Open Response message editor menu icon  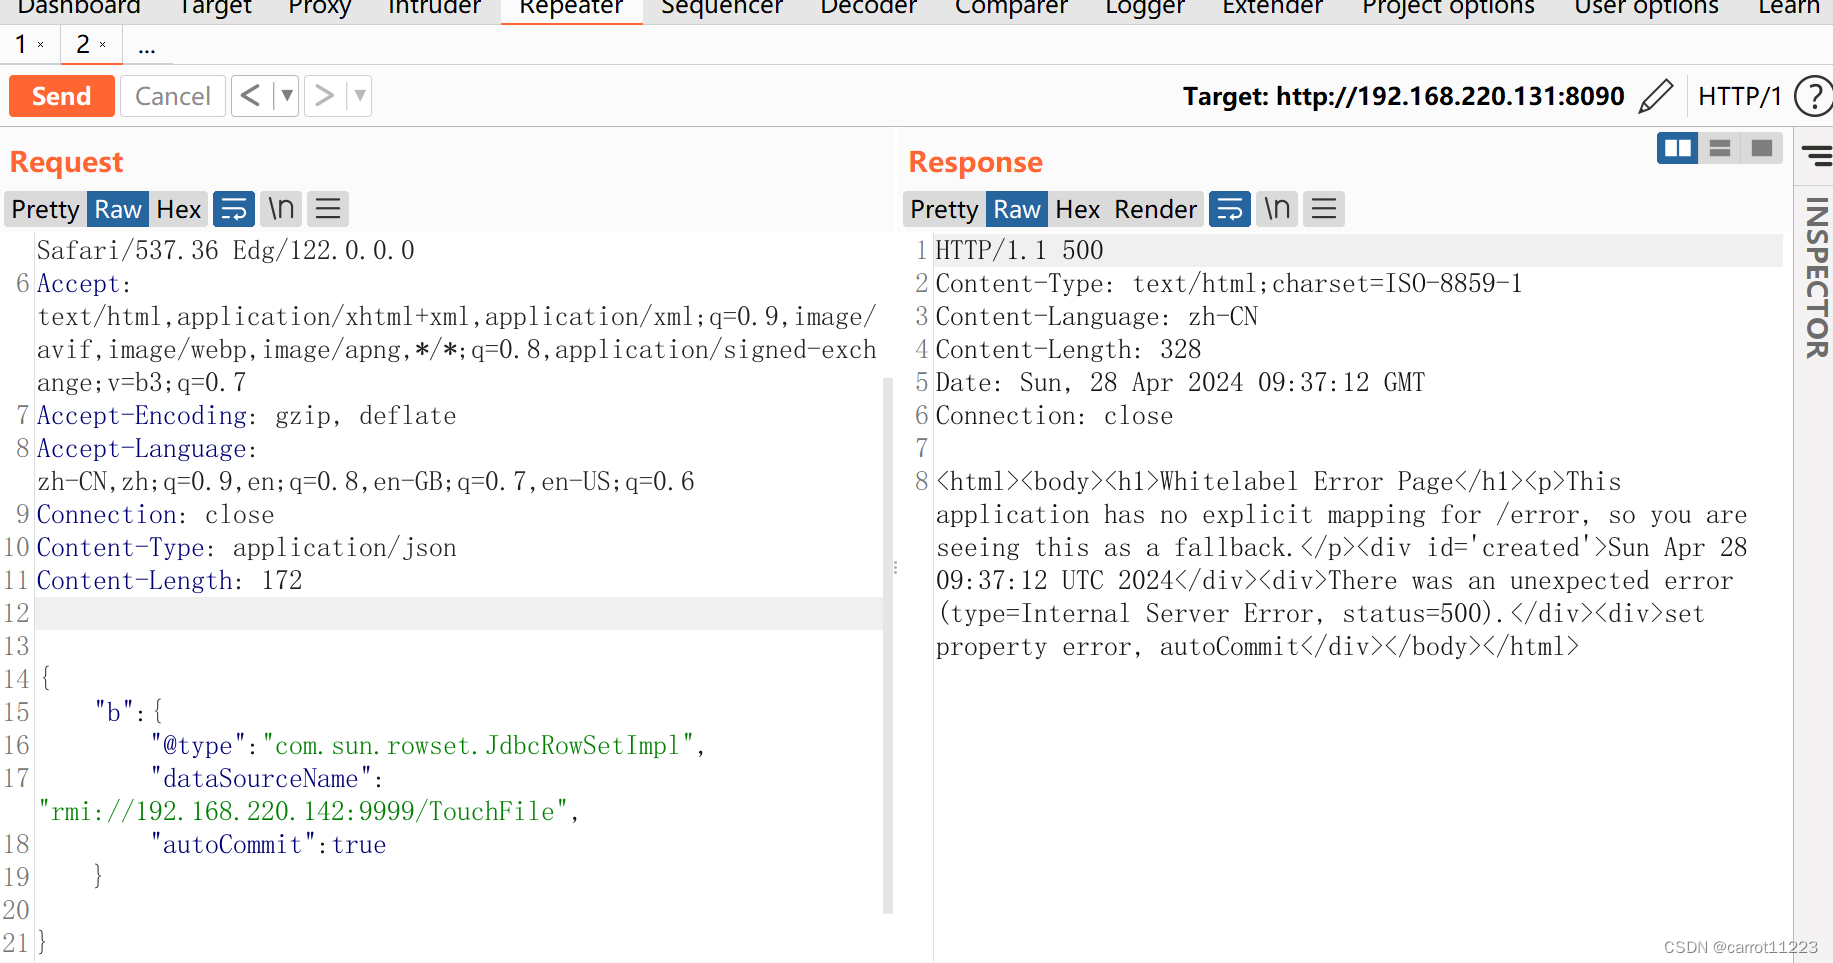pyautogui.click(x=1324, y=209)
